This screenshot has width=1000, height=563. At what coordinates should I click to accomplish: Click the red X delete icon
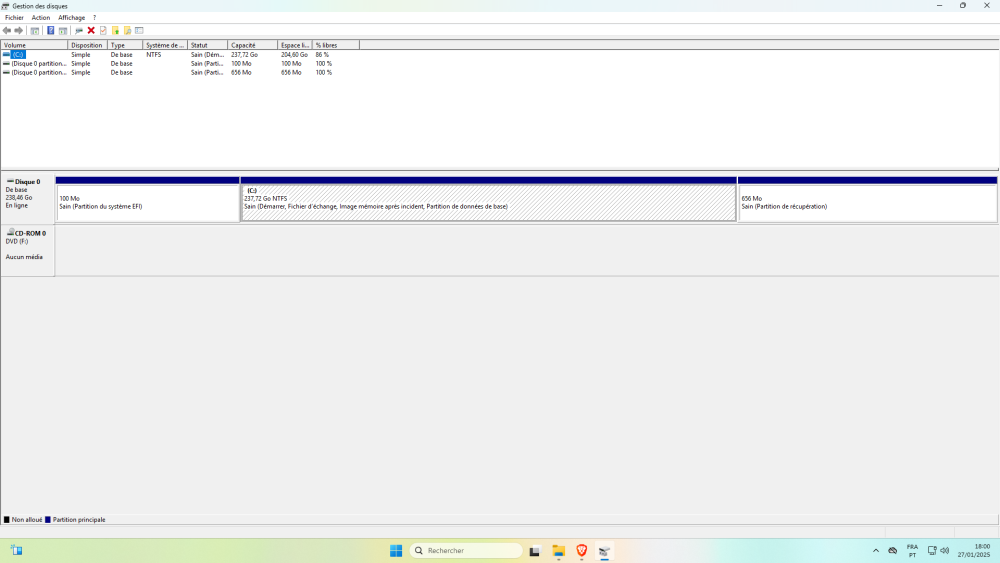point(91,31)
